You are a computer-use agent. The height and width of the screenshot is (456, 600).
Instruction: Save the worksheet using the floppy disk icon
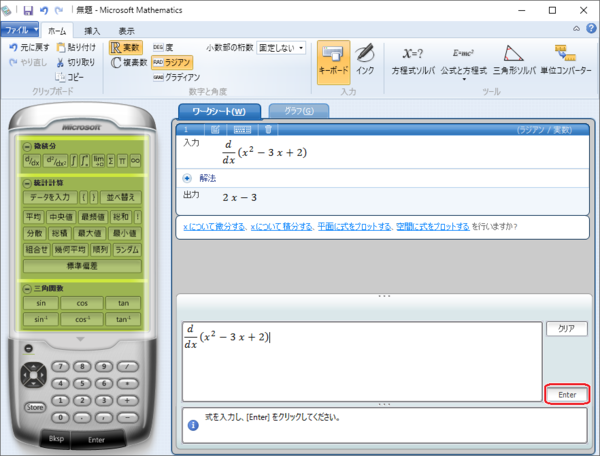click(28, 10)
